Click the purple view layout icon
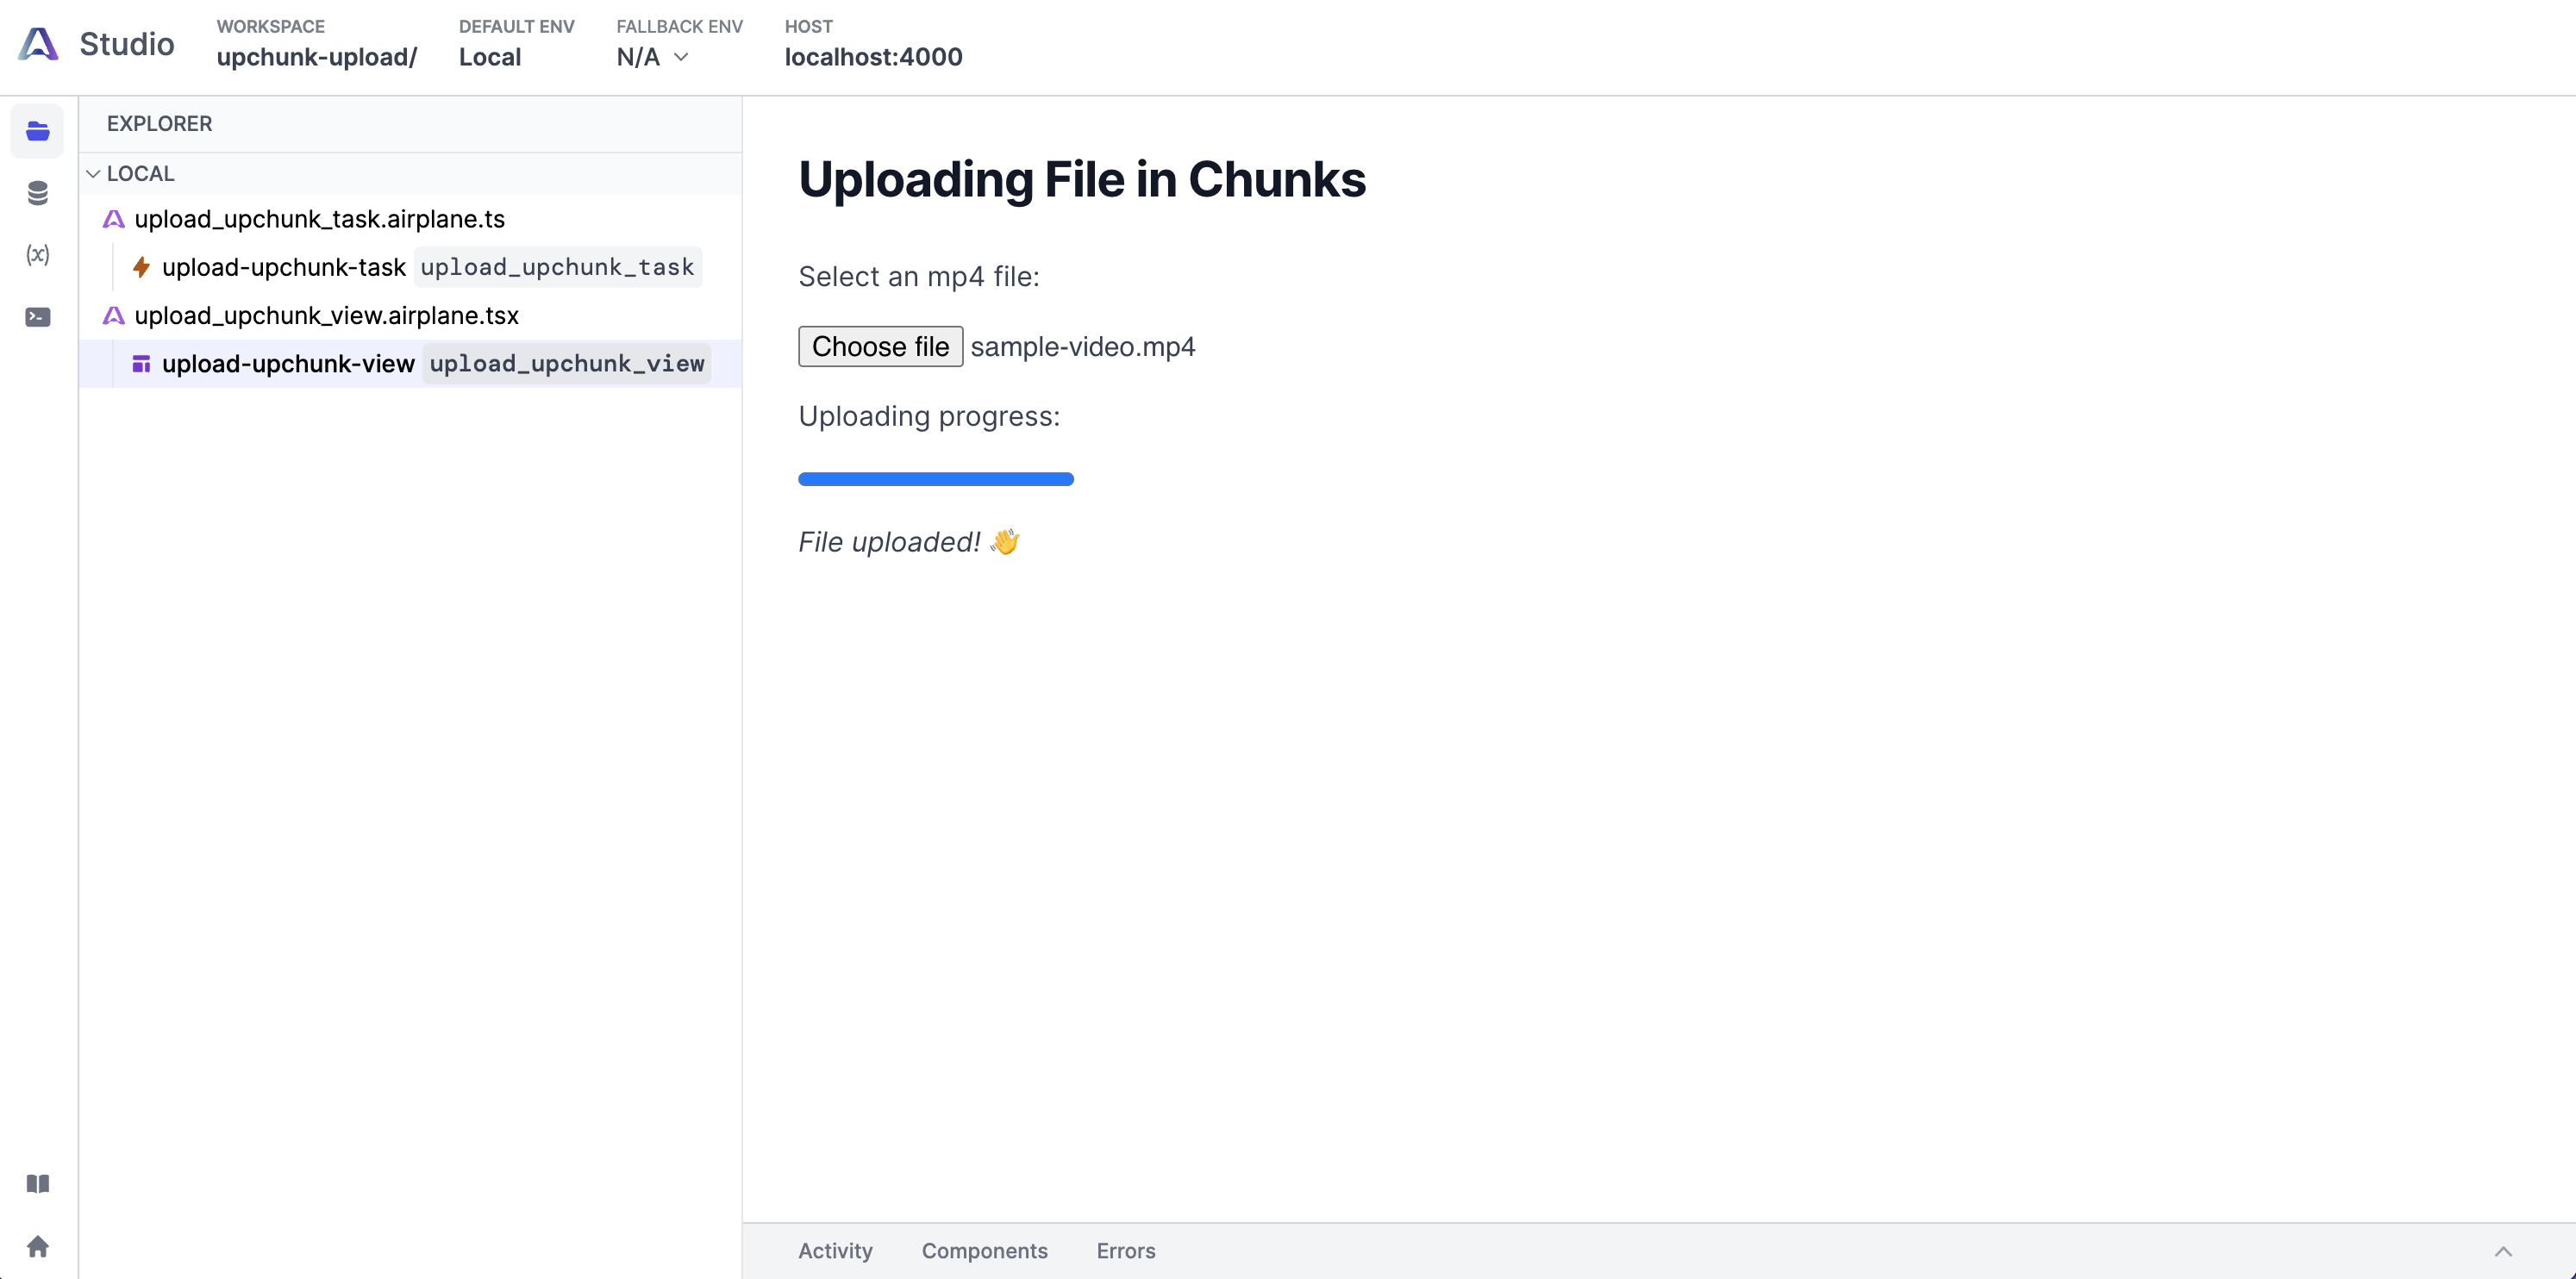 141,364
